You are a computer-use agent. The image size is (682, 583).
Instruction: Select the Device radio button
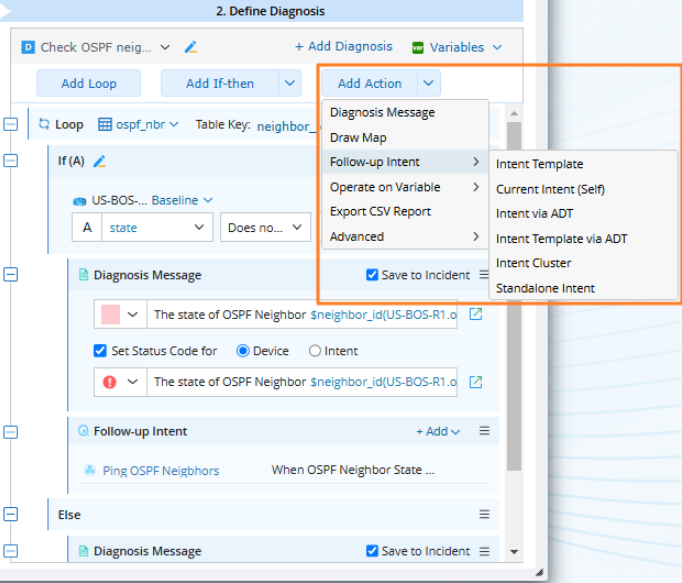coord(243,351)
